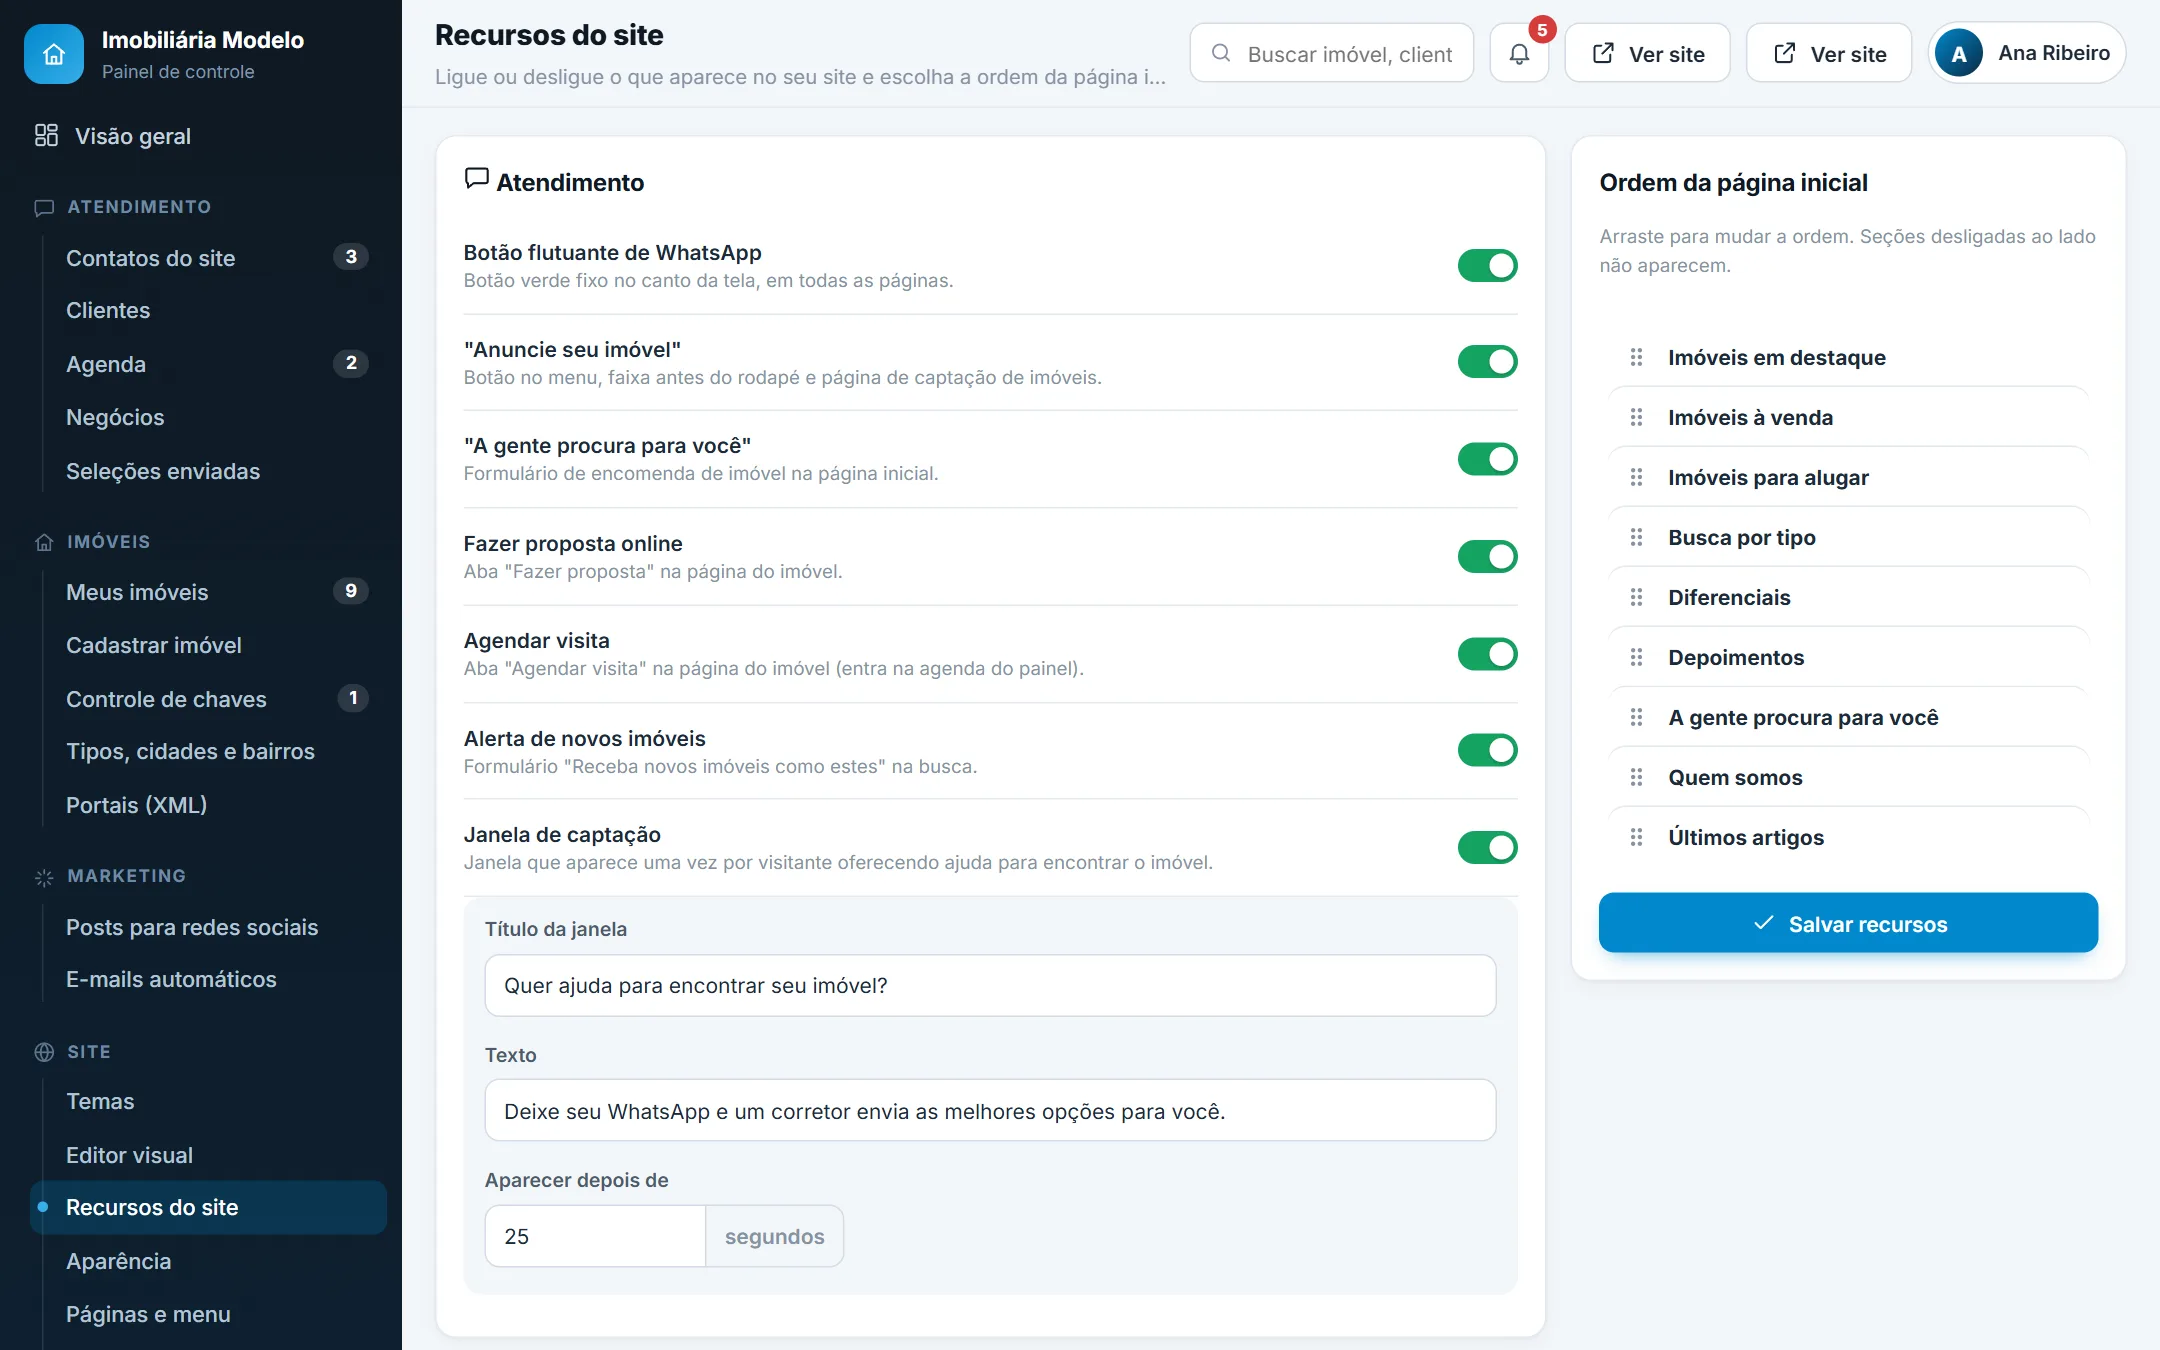This screenshot has width=2160, height=1350.
Task: Click the Texto input field
Action: (990, 1111)
